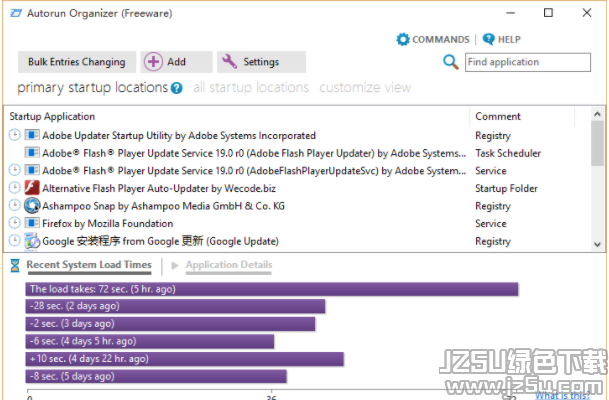Click the clock icon beside Adobe Updater Startup Utility
Viewport: 609px width, 400px height.
14,135
